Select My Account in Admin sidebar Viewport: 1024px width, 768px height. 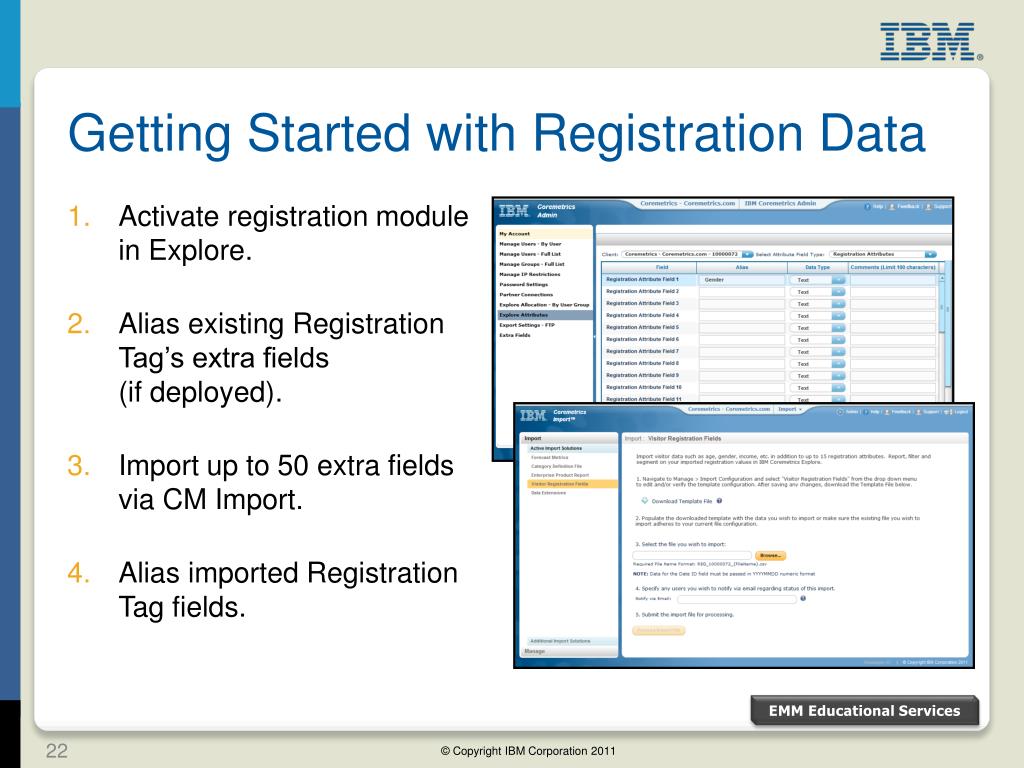click(x=545, y=234)
